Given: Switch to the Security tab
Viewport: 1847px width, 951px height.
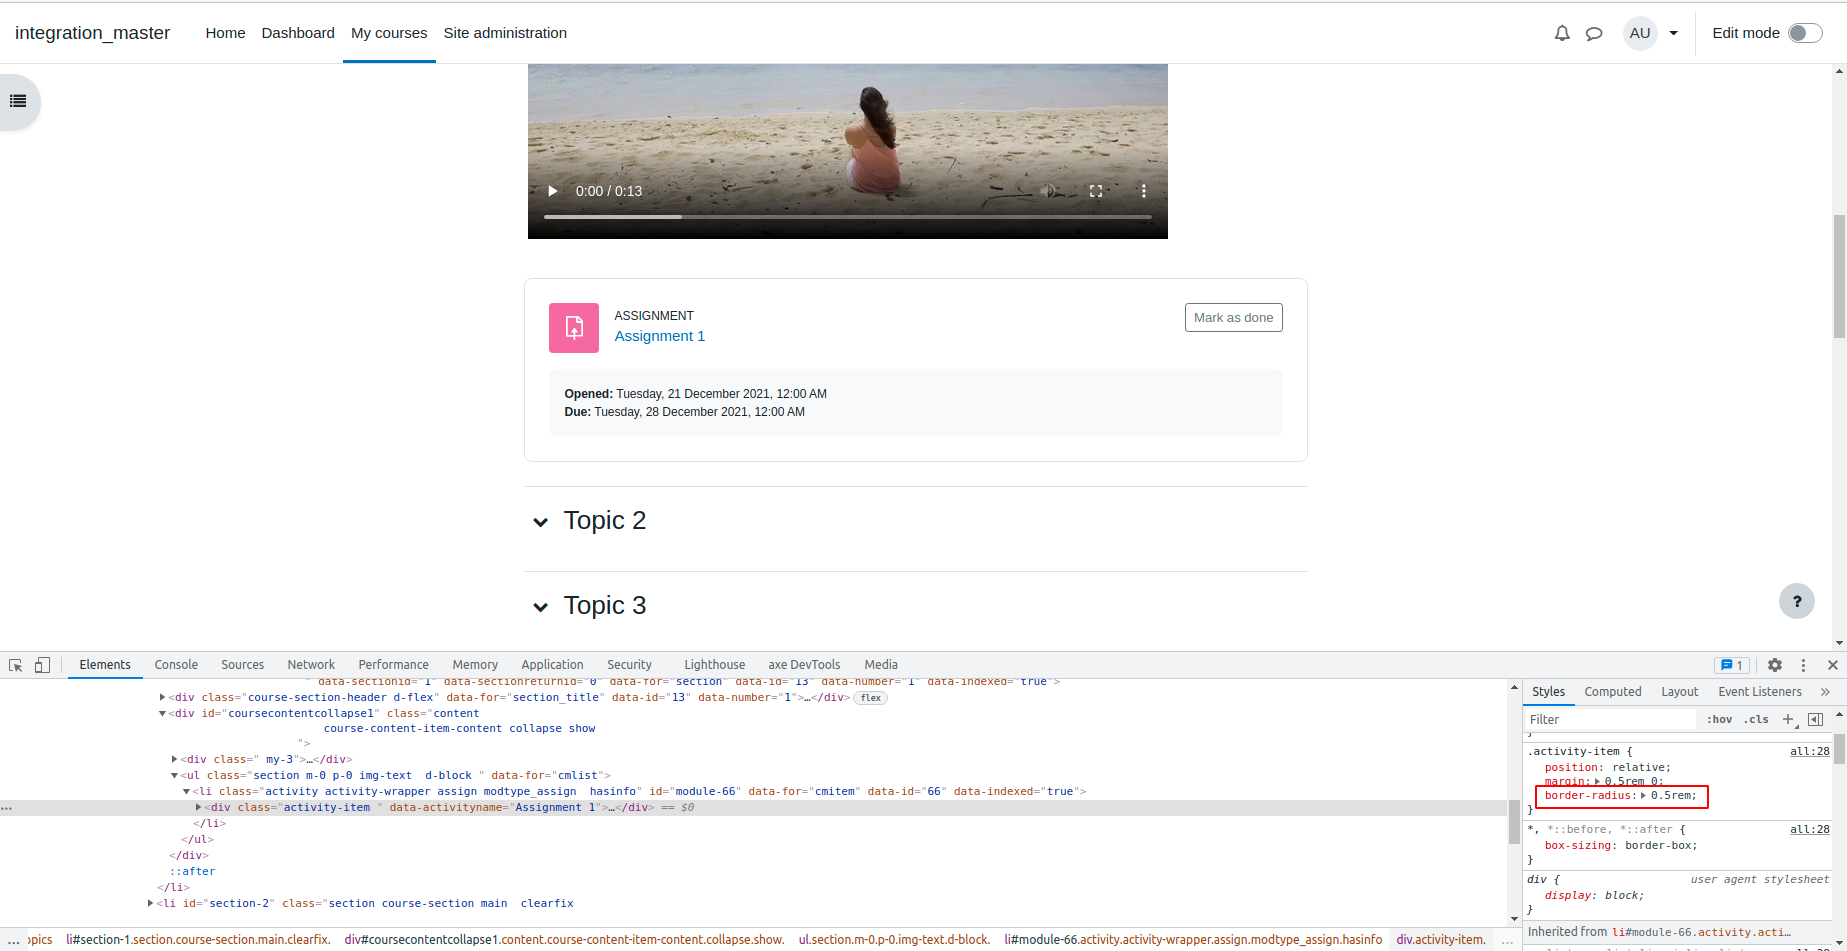Looking at the screenshot, I should point(629,665).
